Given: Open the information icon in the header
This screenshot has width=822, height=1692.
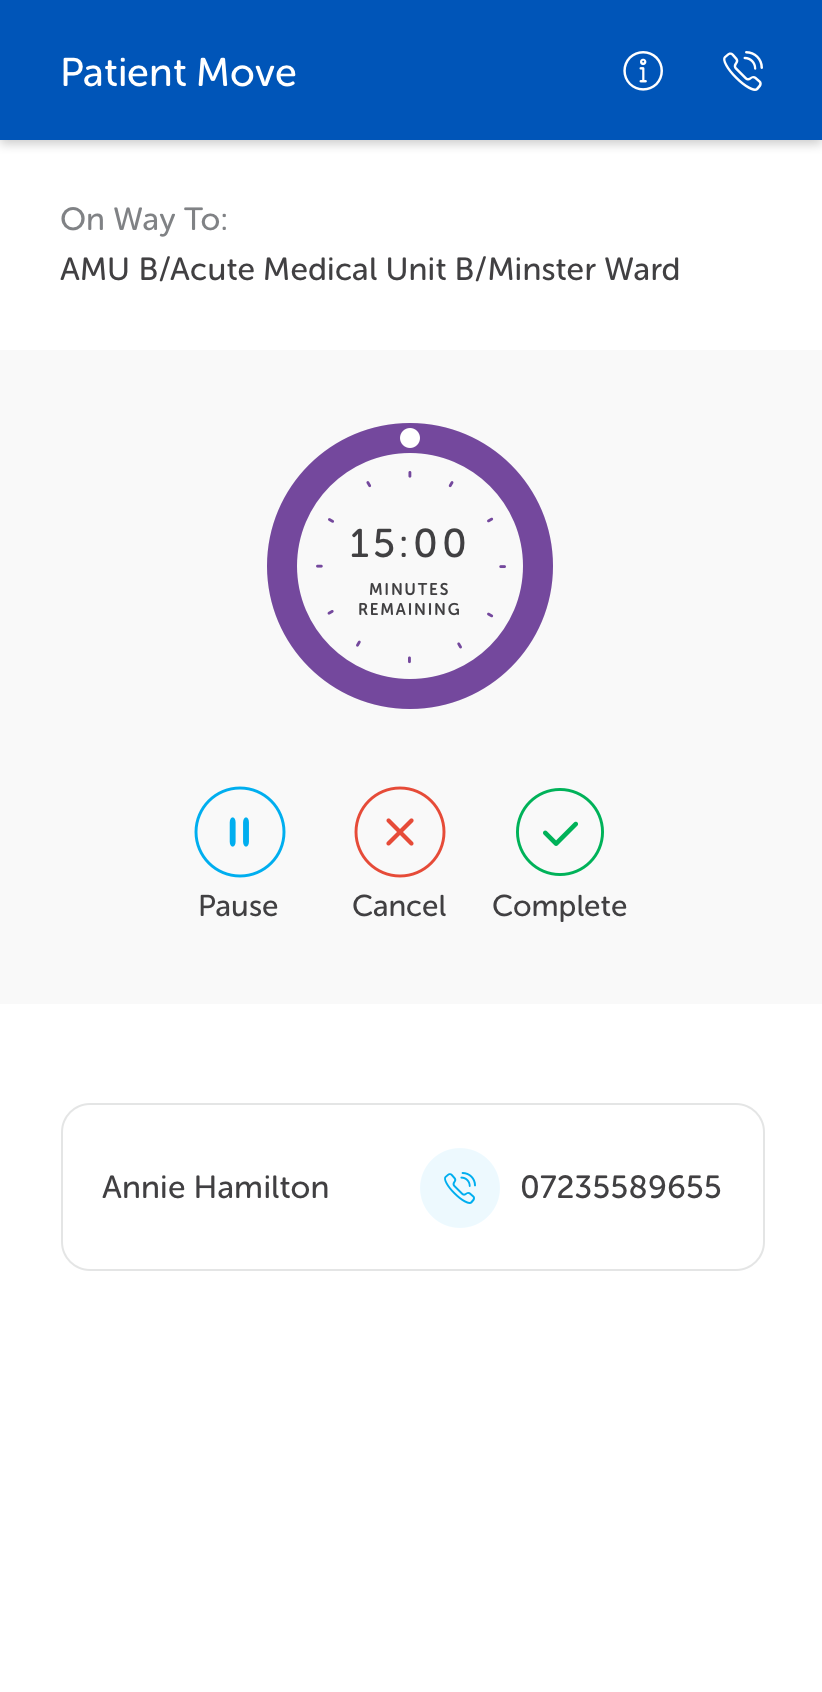Looking at the screenshot, I should (643, 71).
